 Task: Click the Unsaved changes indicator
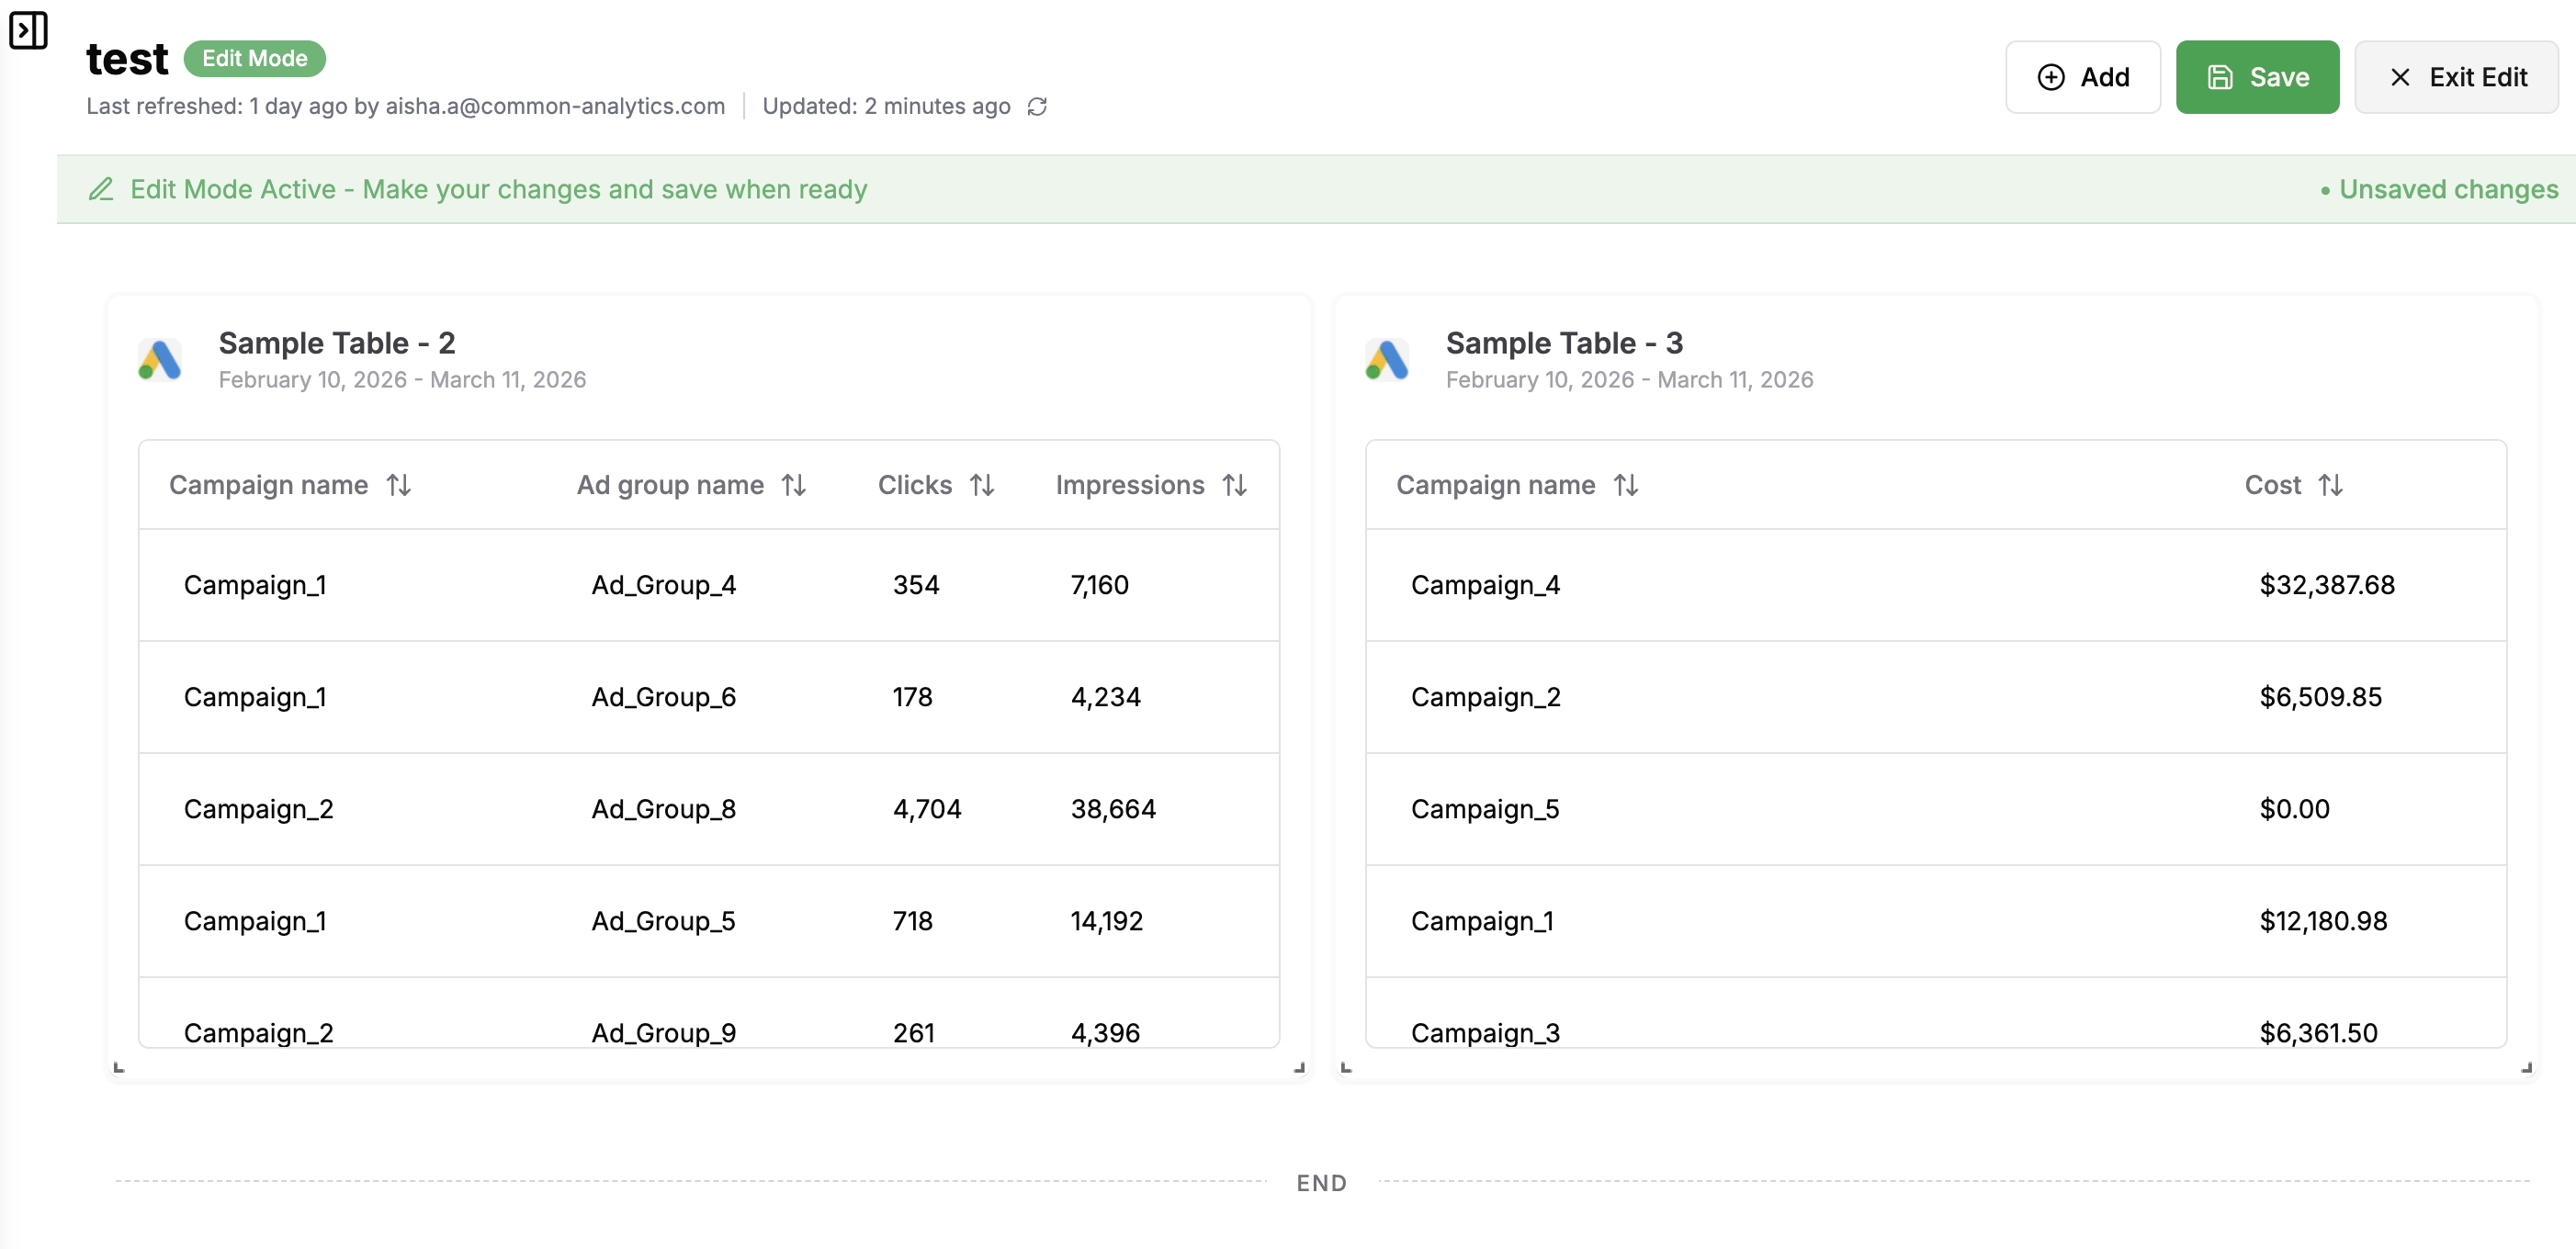tap(2439, 189)
